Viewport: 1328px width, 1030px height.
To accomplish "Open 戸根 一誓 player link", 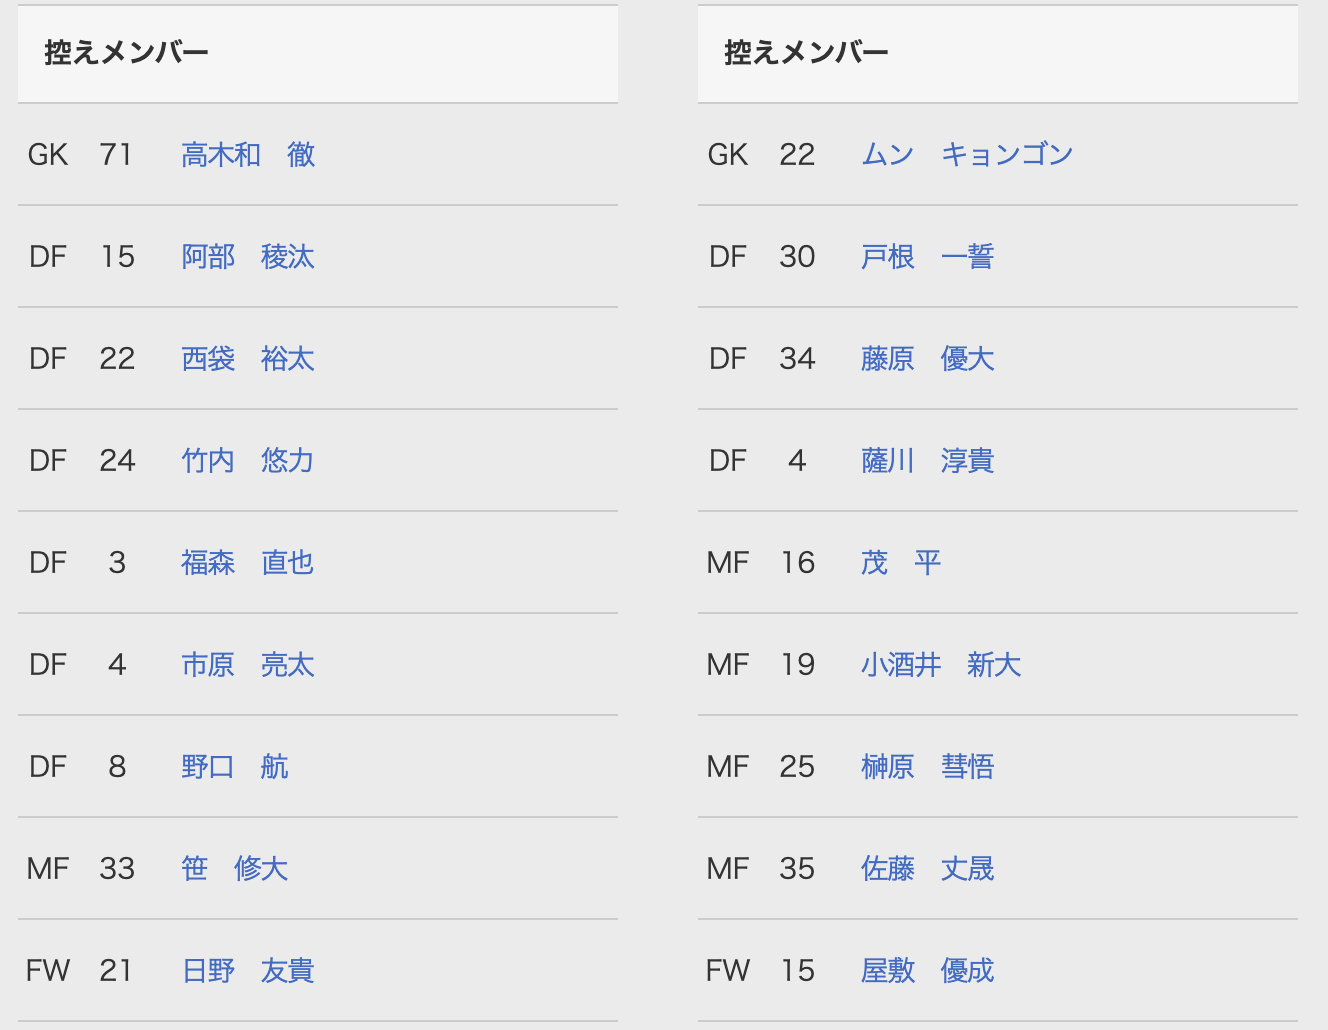I will click(928, 257).
